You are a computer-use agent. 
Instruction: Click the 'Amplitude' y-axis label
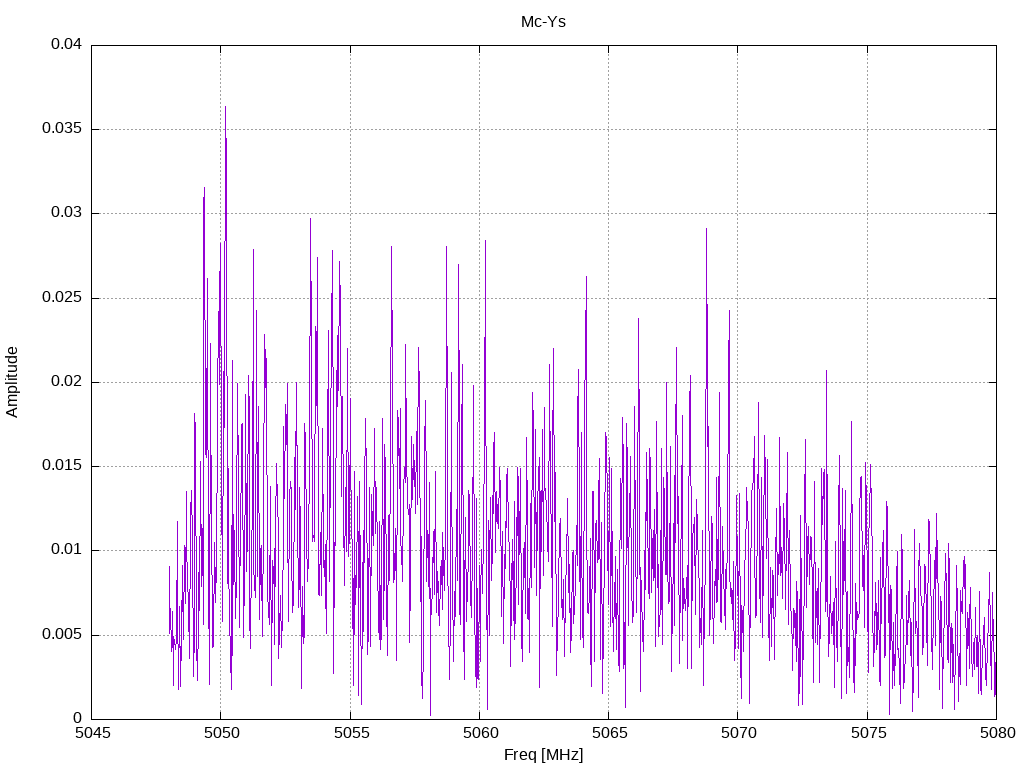pyautogui.click(x=12, y=382)
